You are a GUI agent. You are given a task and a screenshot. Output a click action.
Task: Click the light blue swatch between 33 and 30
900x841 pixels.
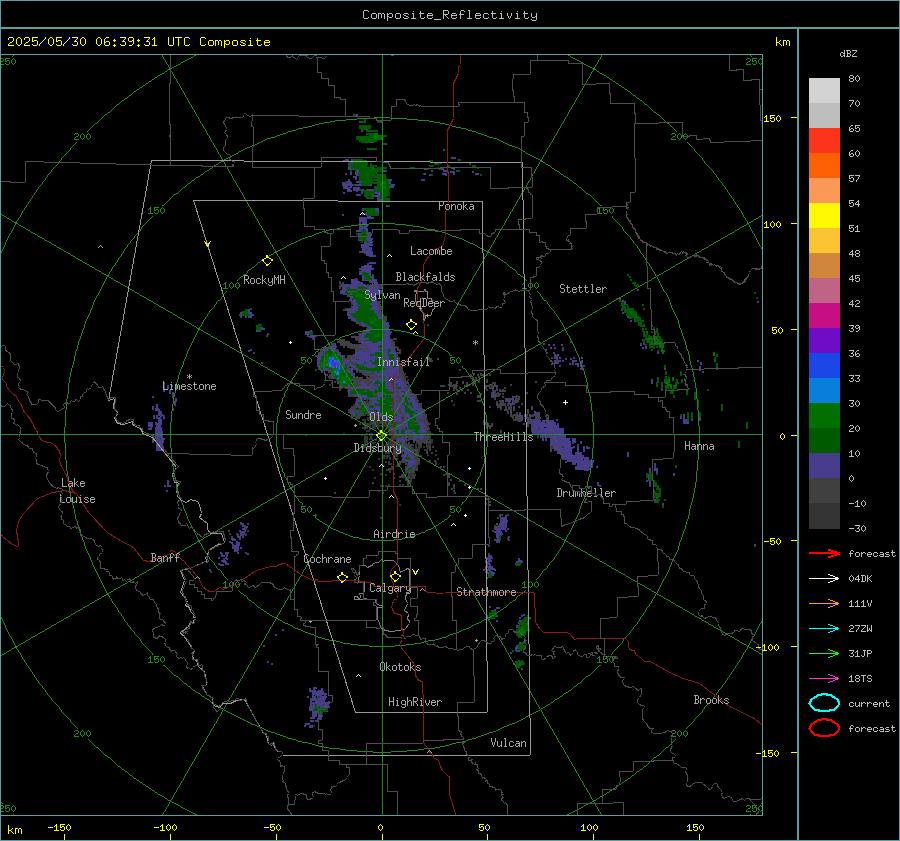click(x=824, y=391)
